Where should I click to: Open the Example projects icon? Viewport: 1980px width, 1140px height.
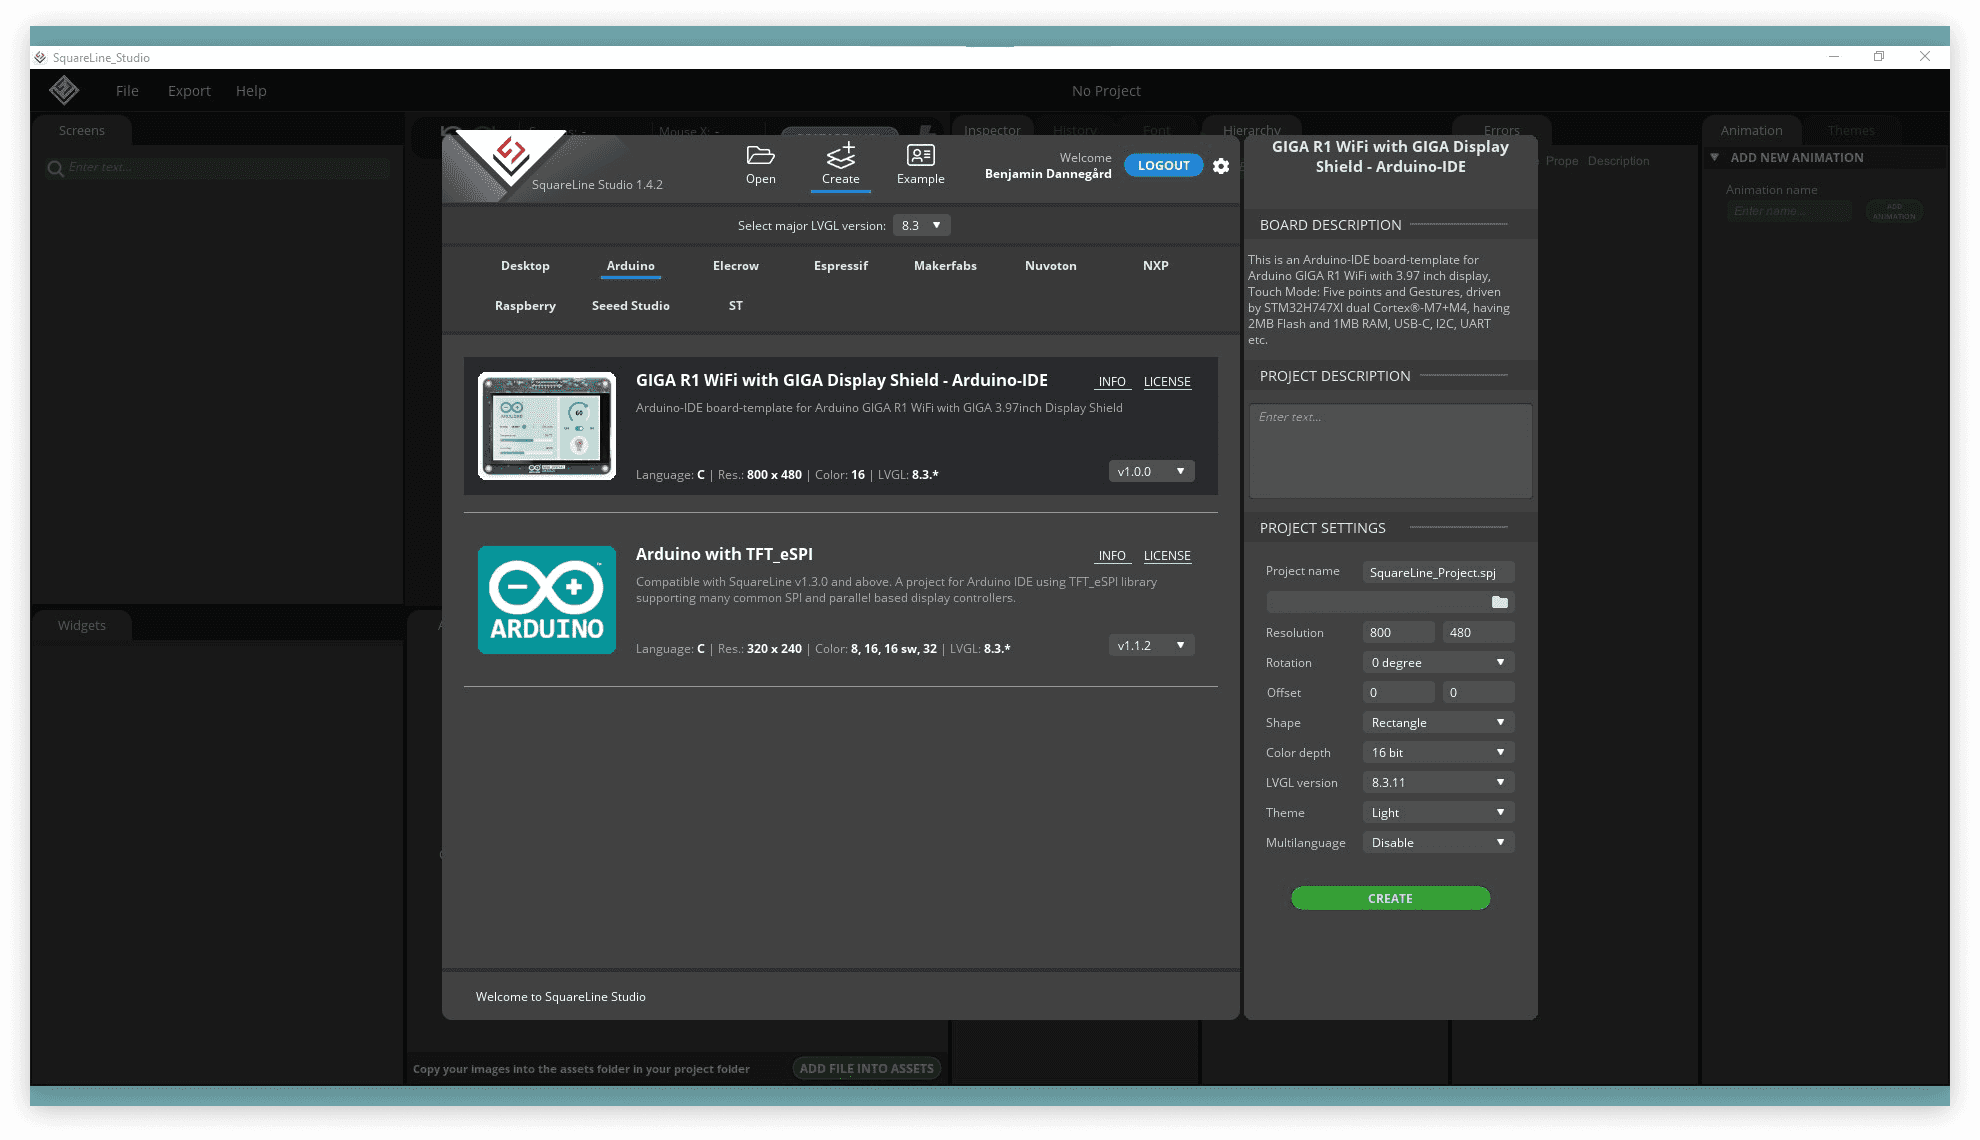click(920, 156)
